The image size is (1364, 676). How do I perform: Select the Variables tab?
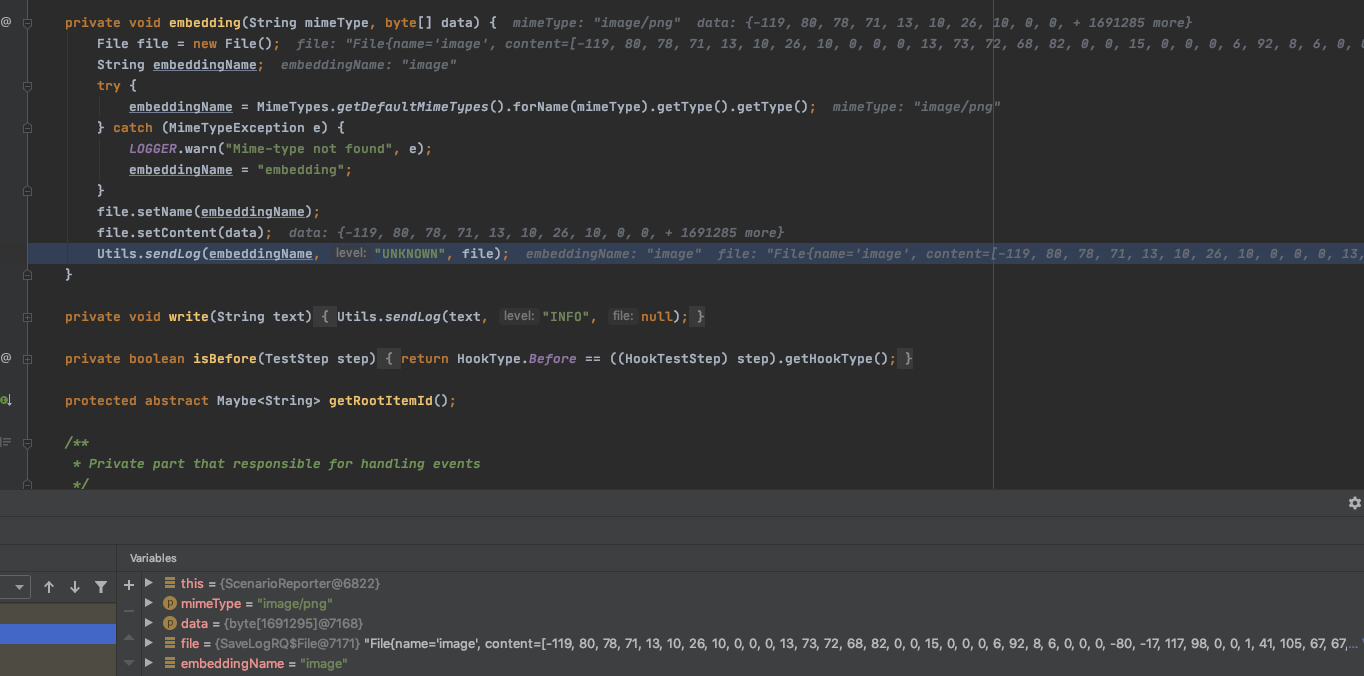[153, 558]
